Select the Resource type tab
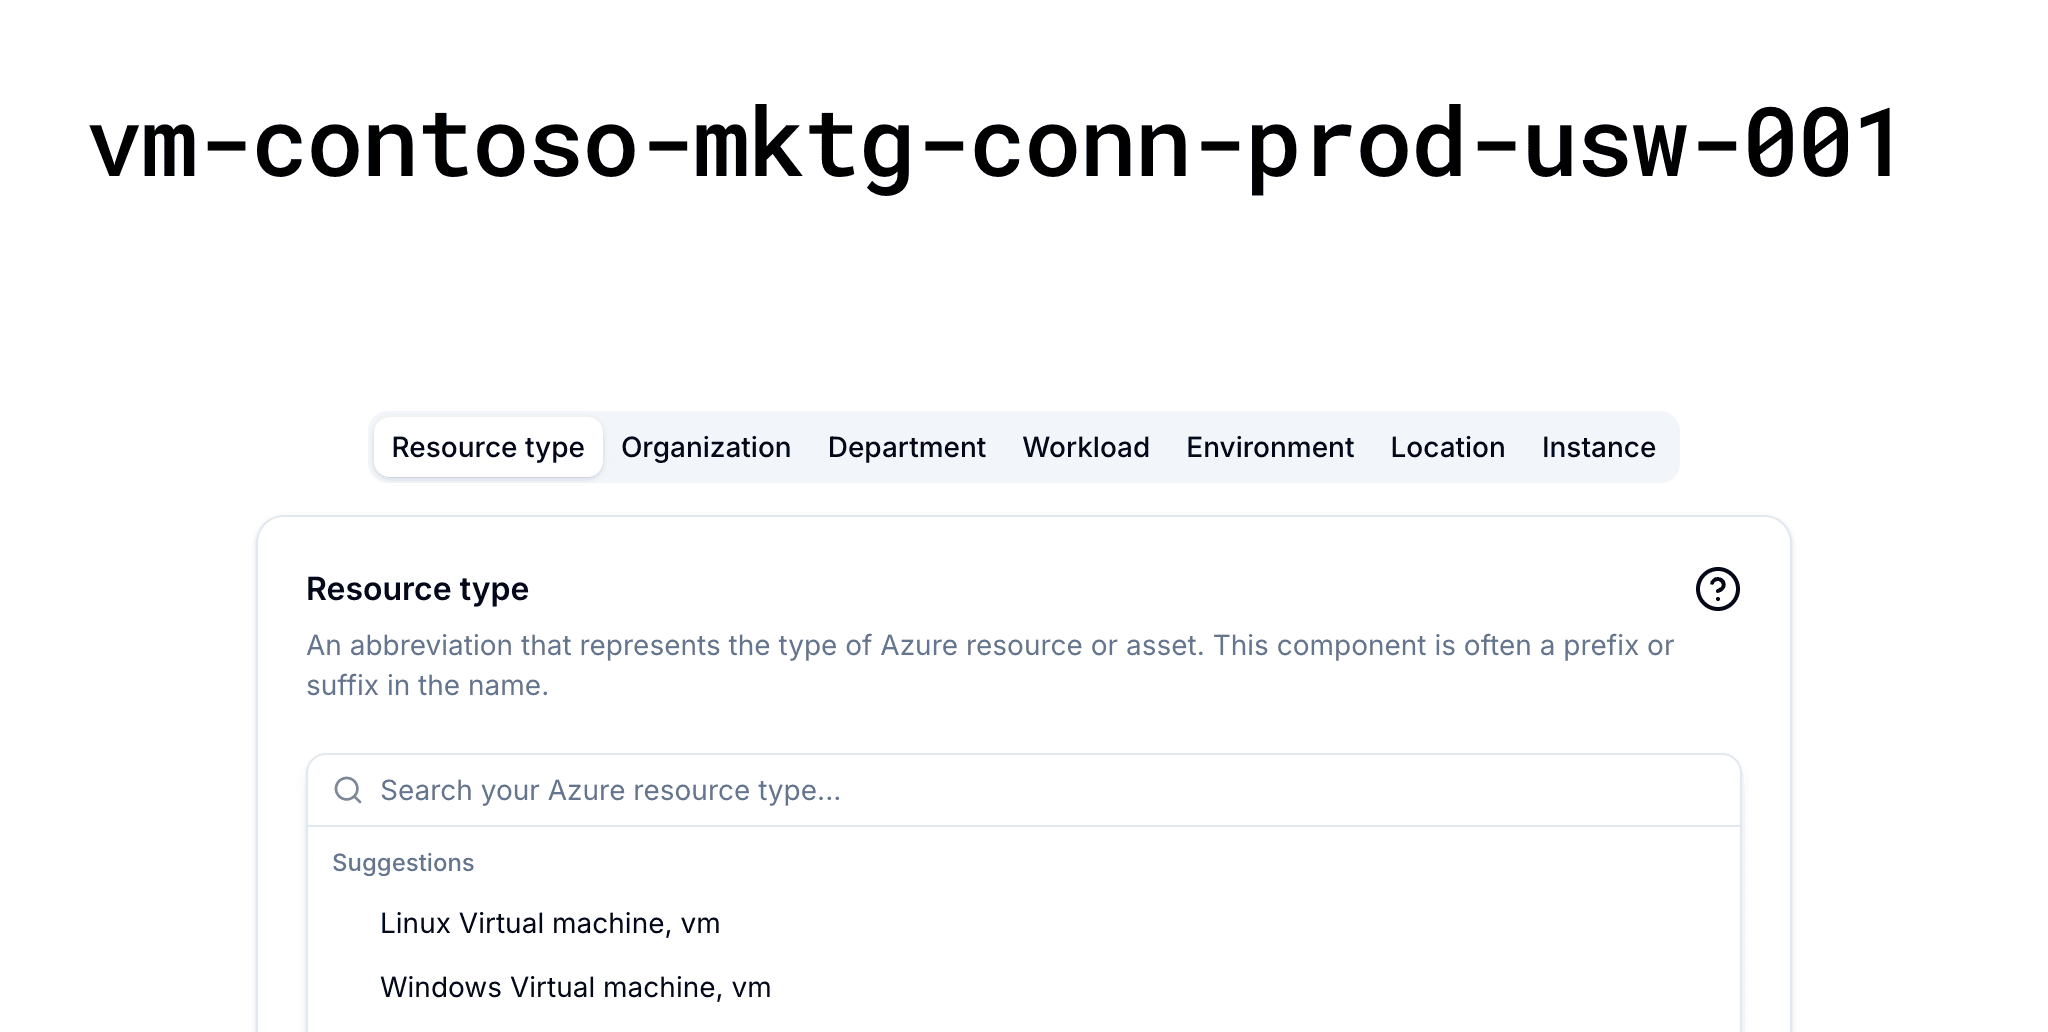This screenshot has width=2048, height=1032. pos(488,447)
